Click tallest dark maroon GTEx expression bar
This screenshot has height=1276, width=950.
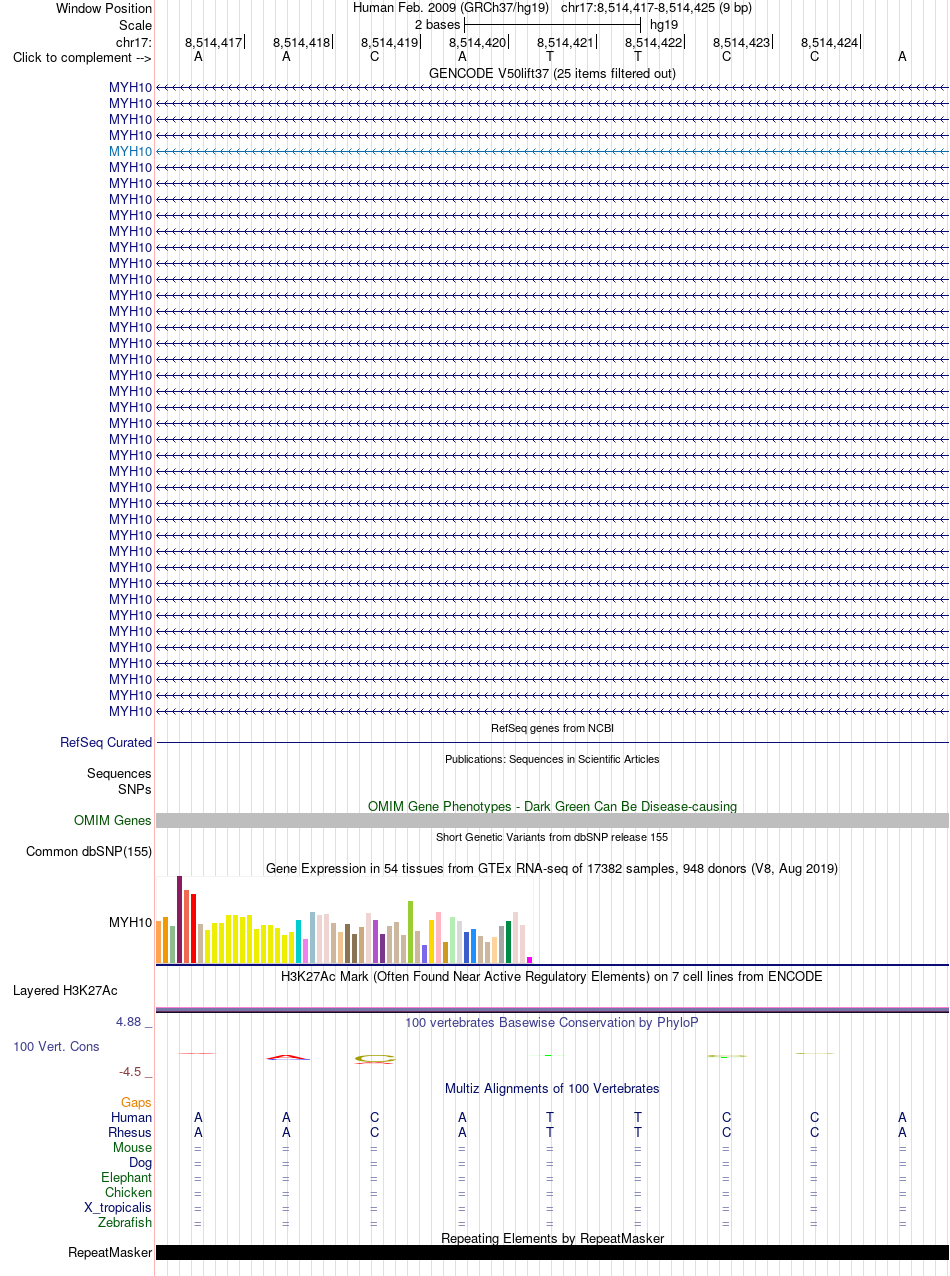pyautogui.click(x=180, y=920)
